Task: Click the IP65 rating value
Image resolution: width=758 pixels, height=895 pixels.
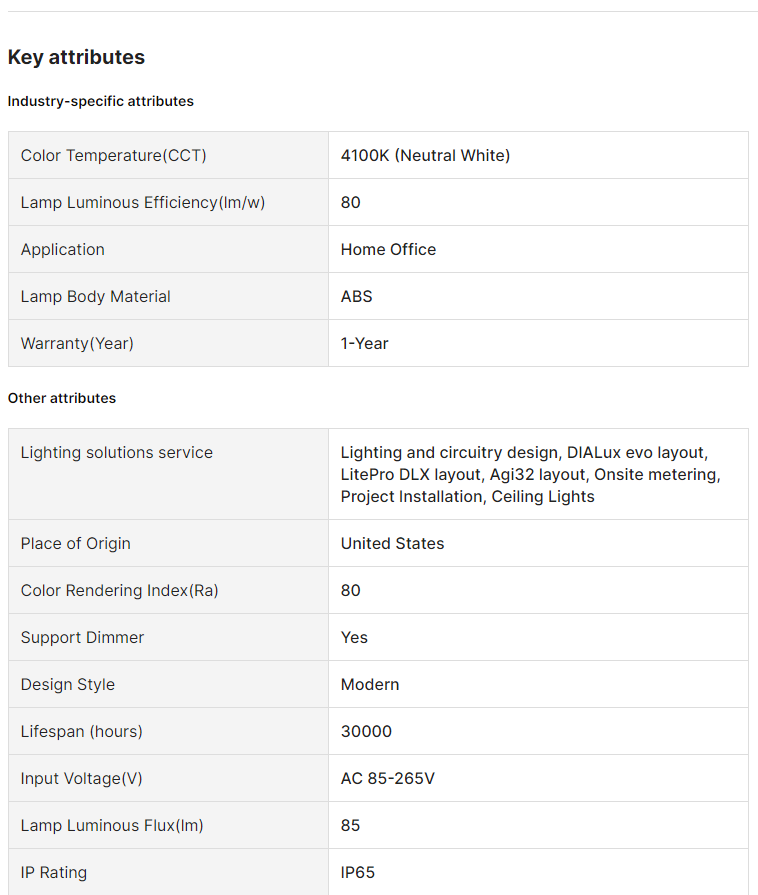Action: coord(358,872)
